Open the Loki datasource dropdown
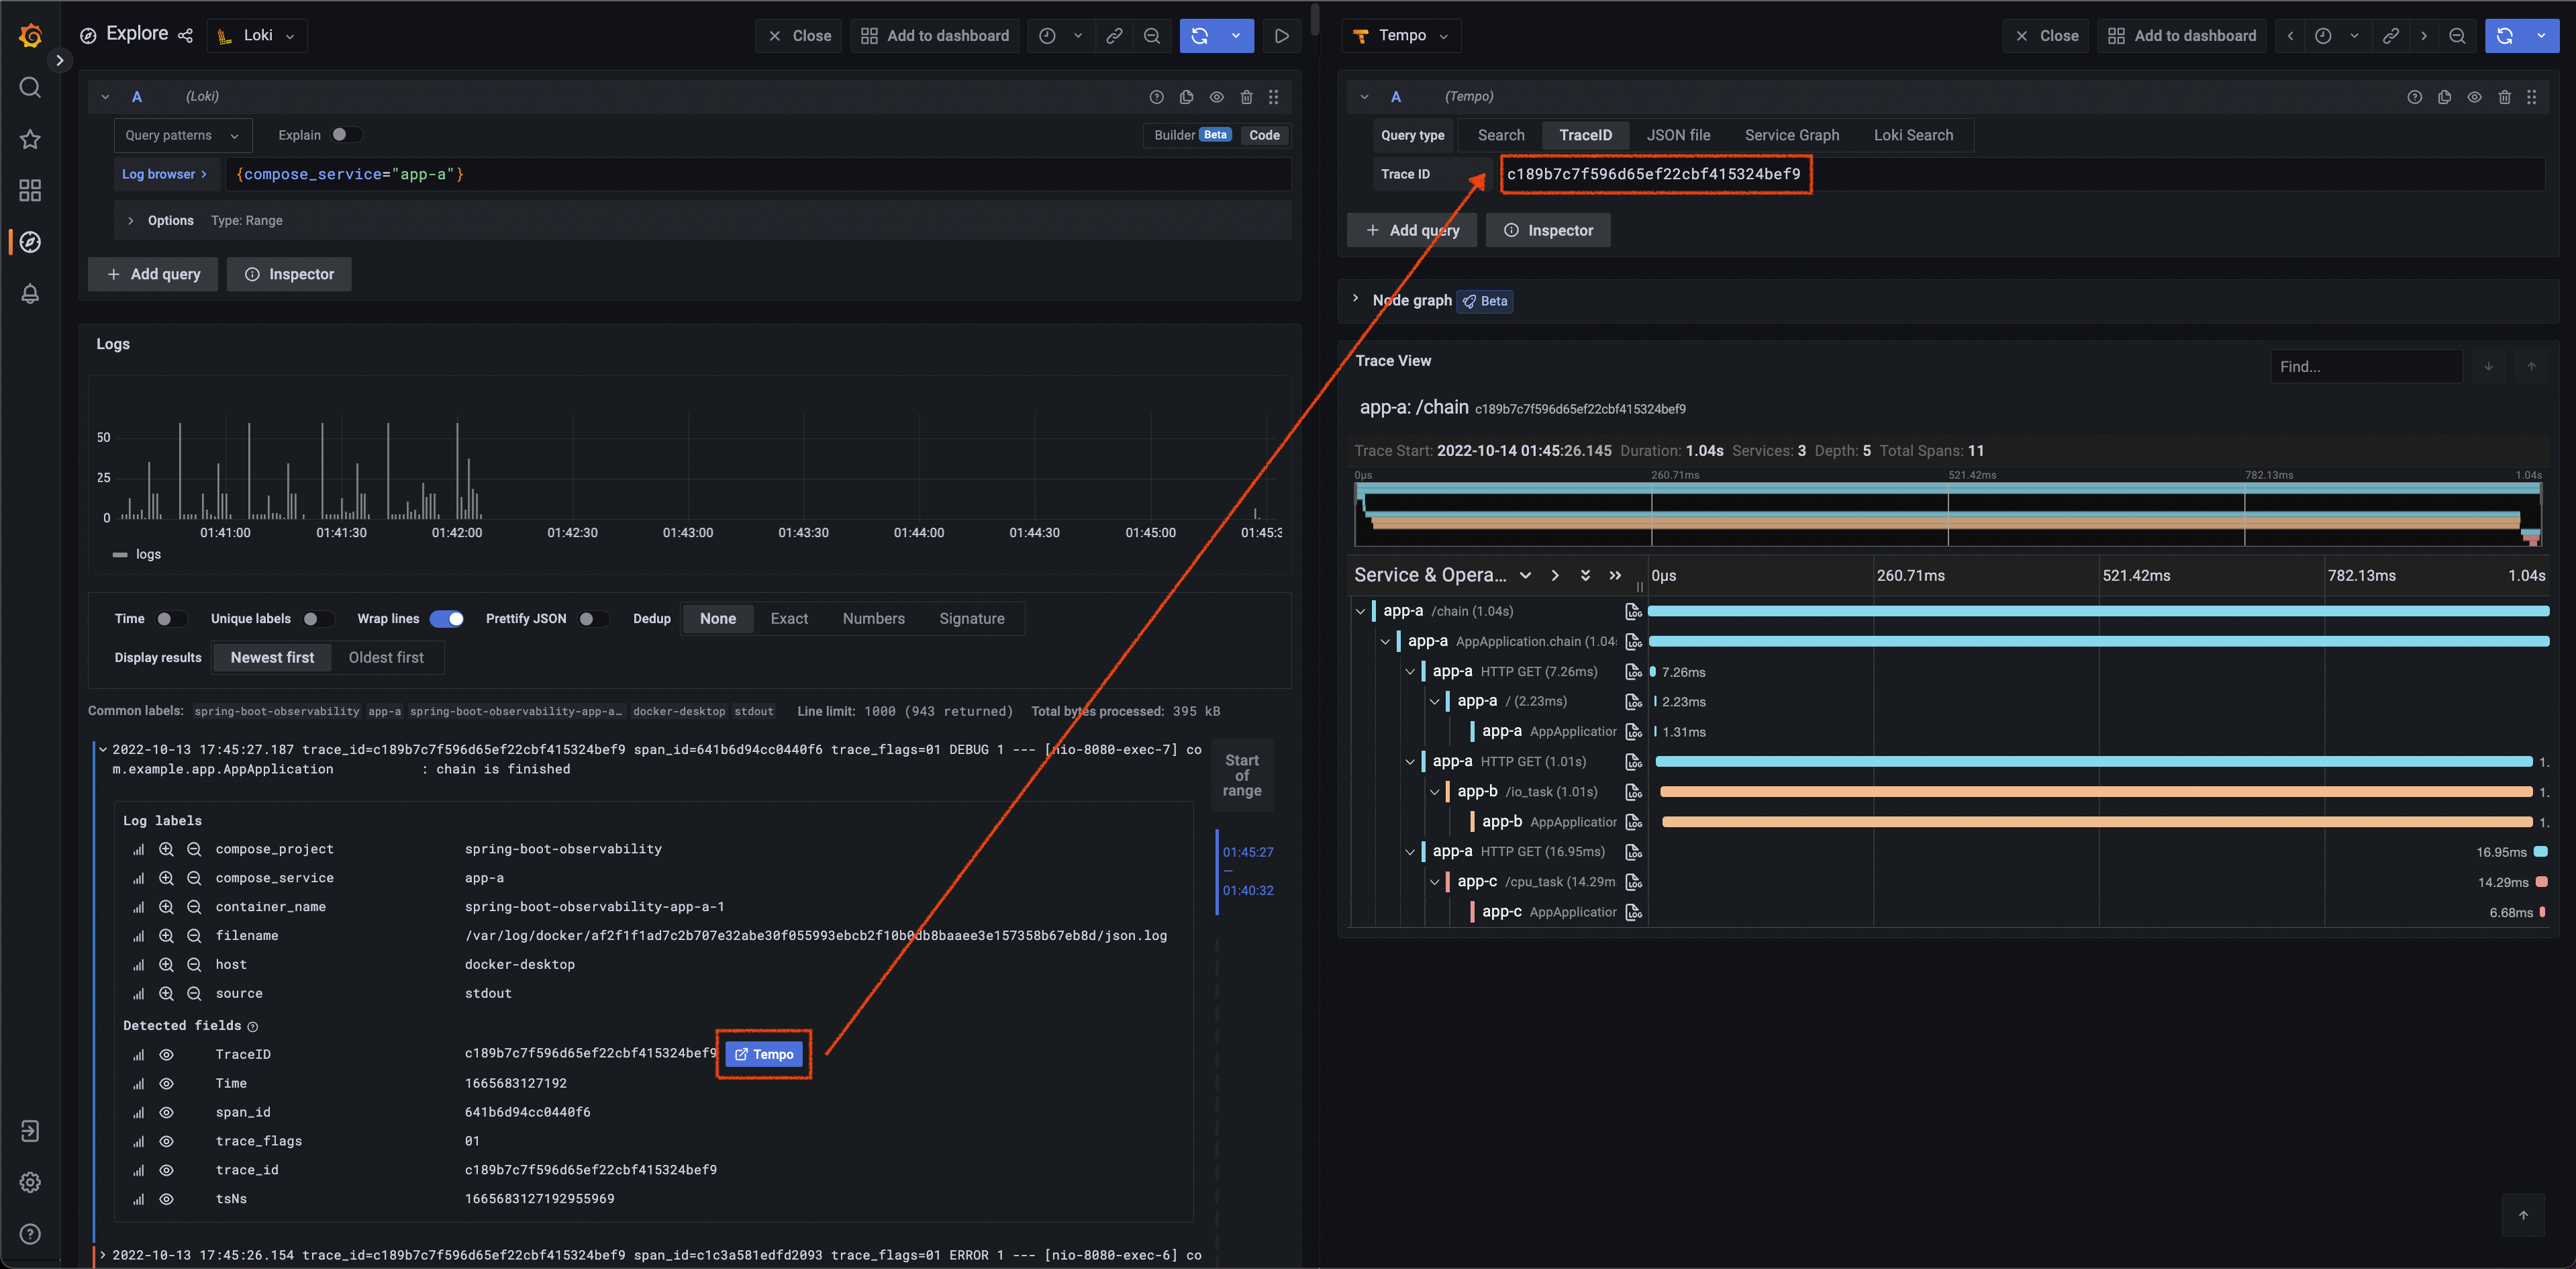2576x1269 pixels. point(258,36)
